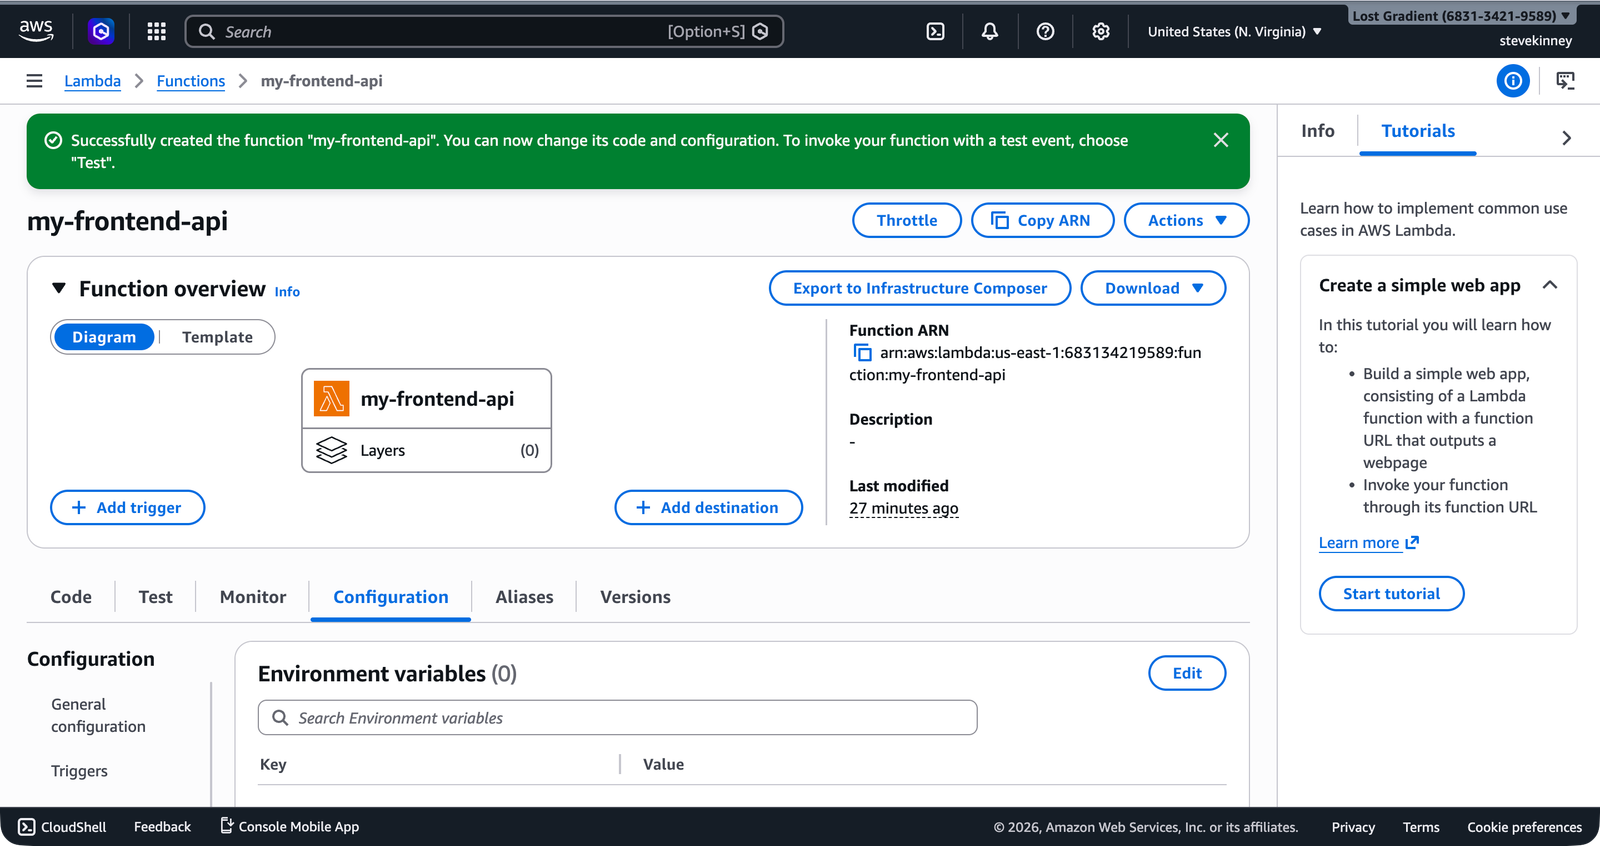Open Triggers in Configuration side menu

coord(79,771)
